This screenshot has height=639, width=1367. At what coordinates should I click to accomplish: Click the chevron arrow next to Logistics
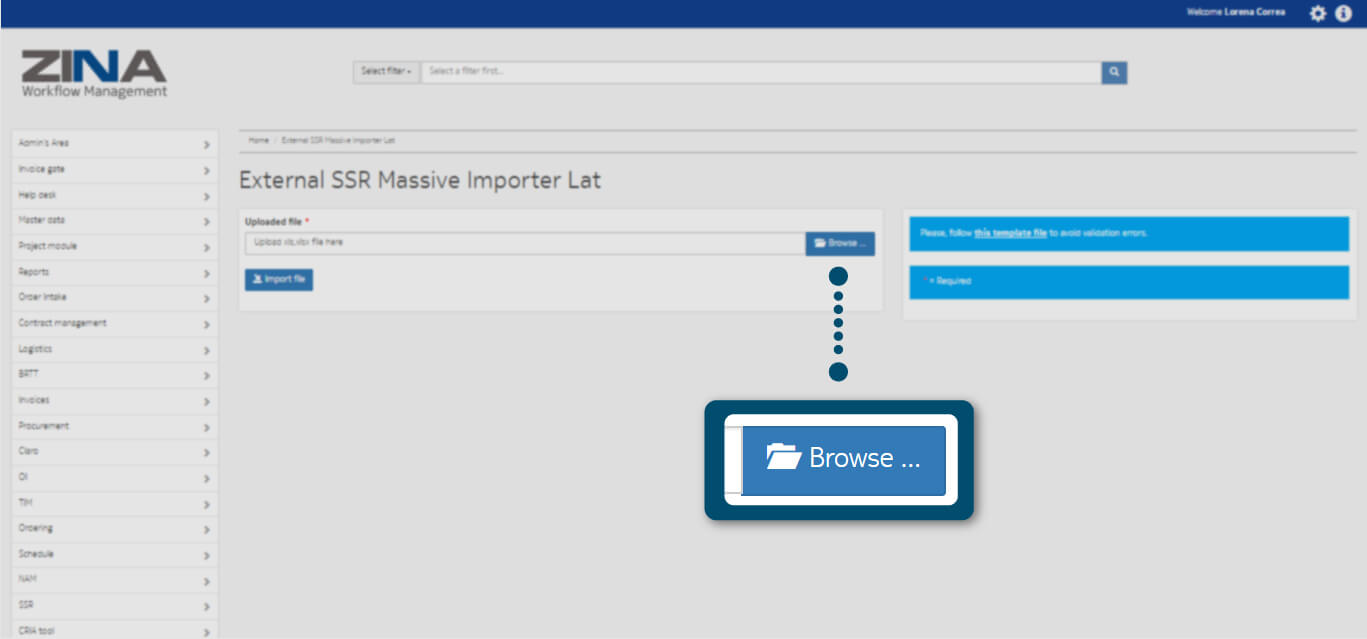[206, 350]
